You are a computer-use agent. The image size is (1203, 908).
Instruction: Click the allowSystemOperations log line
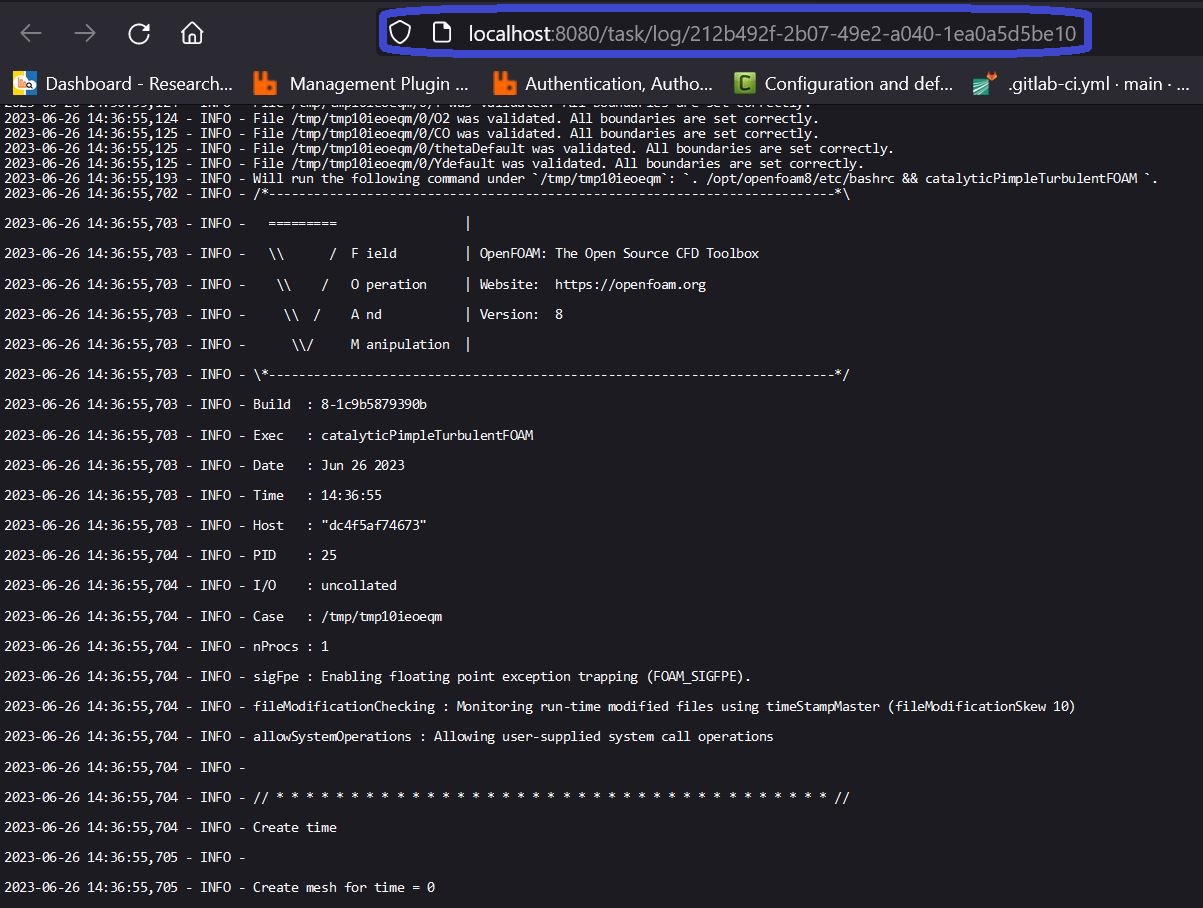[x=389, y=736]
